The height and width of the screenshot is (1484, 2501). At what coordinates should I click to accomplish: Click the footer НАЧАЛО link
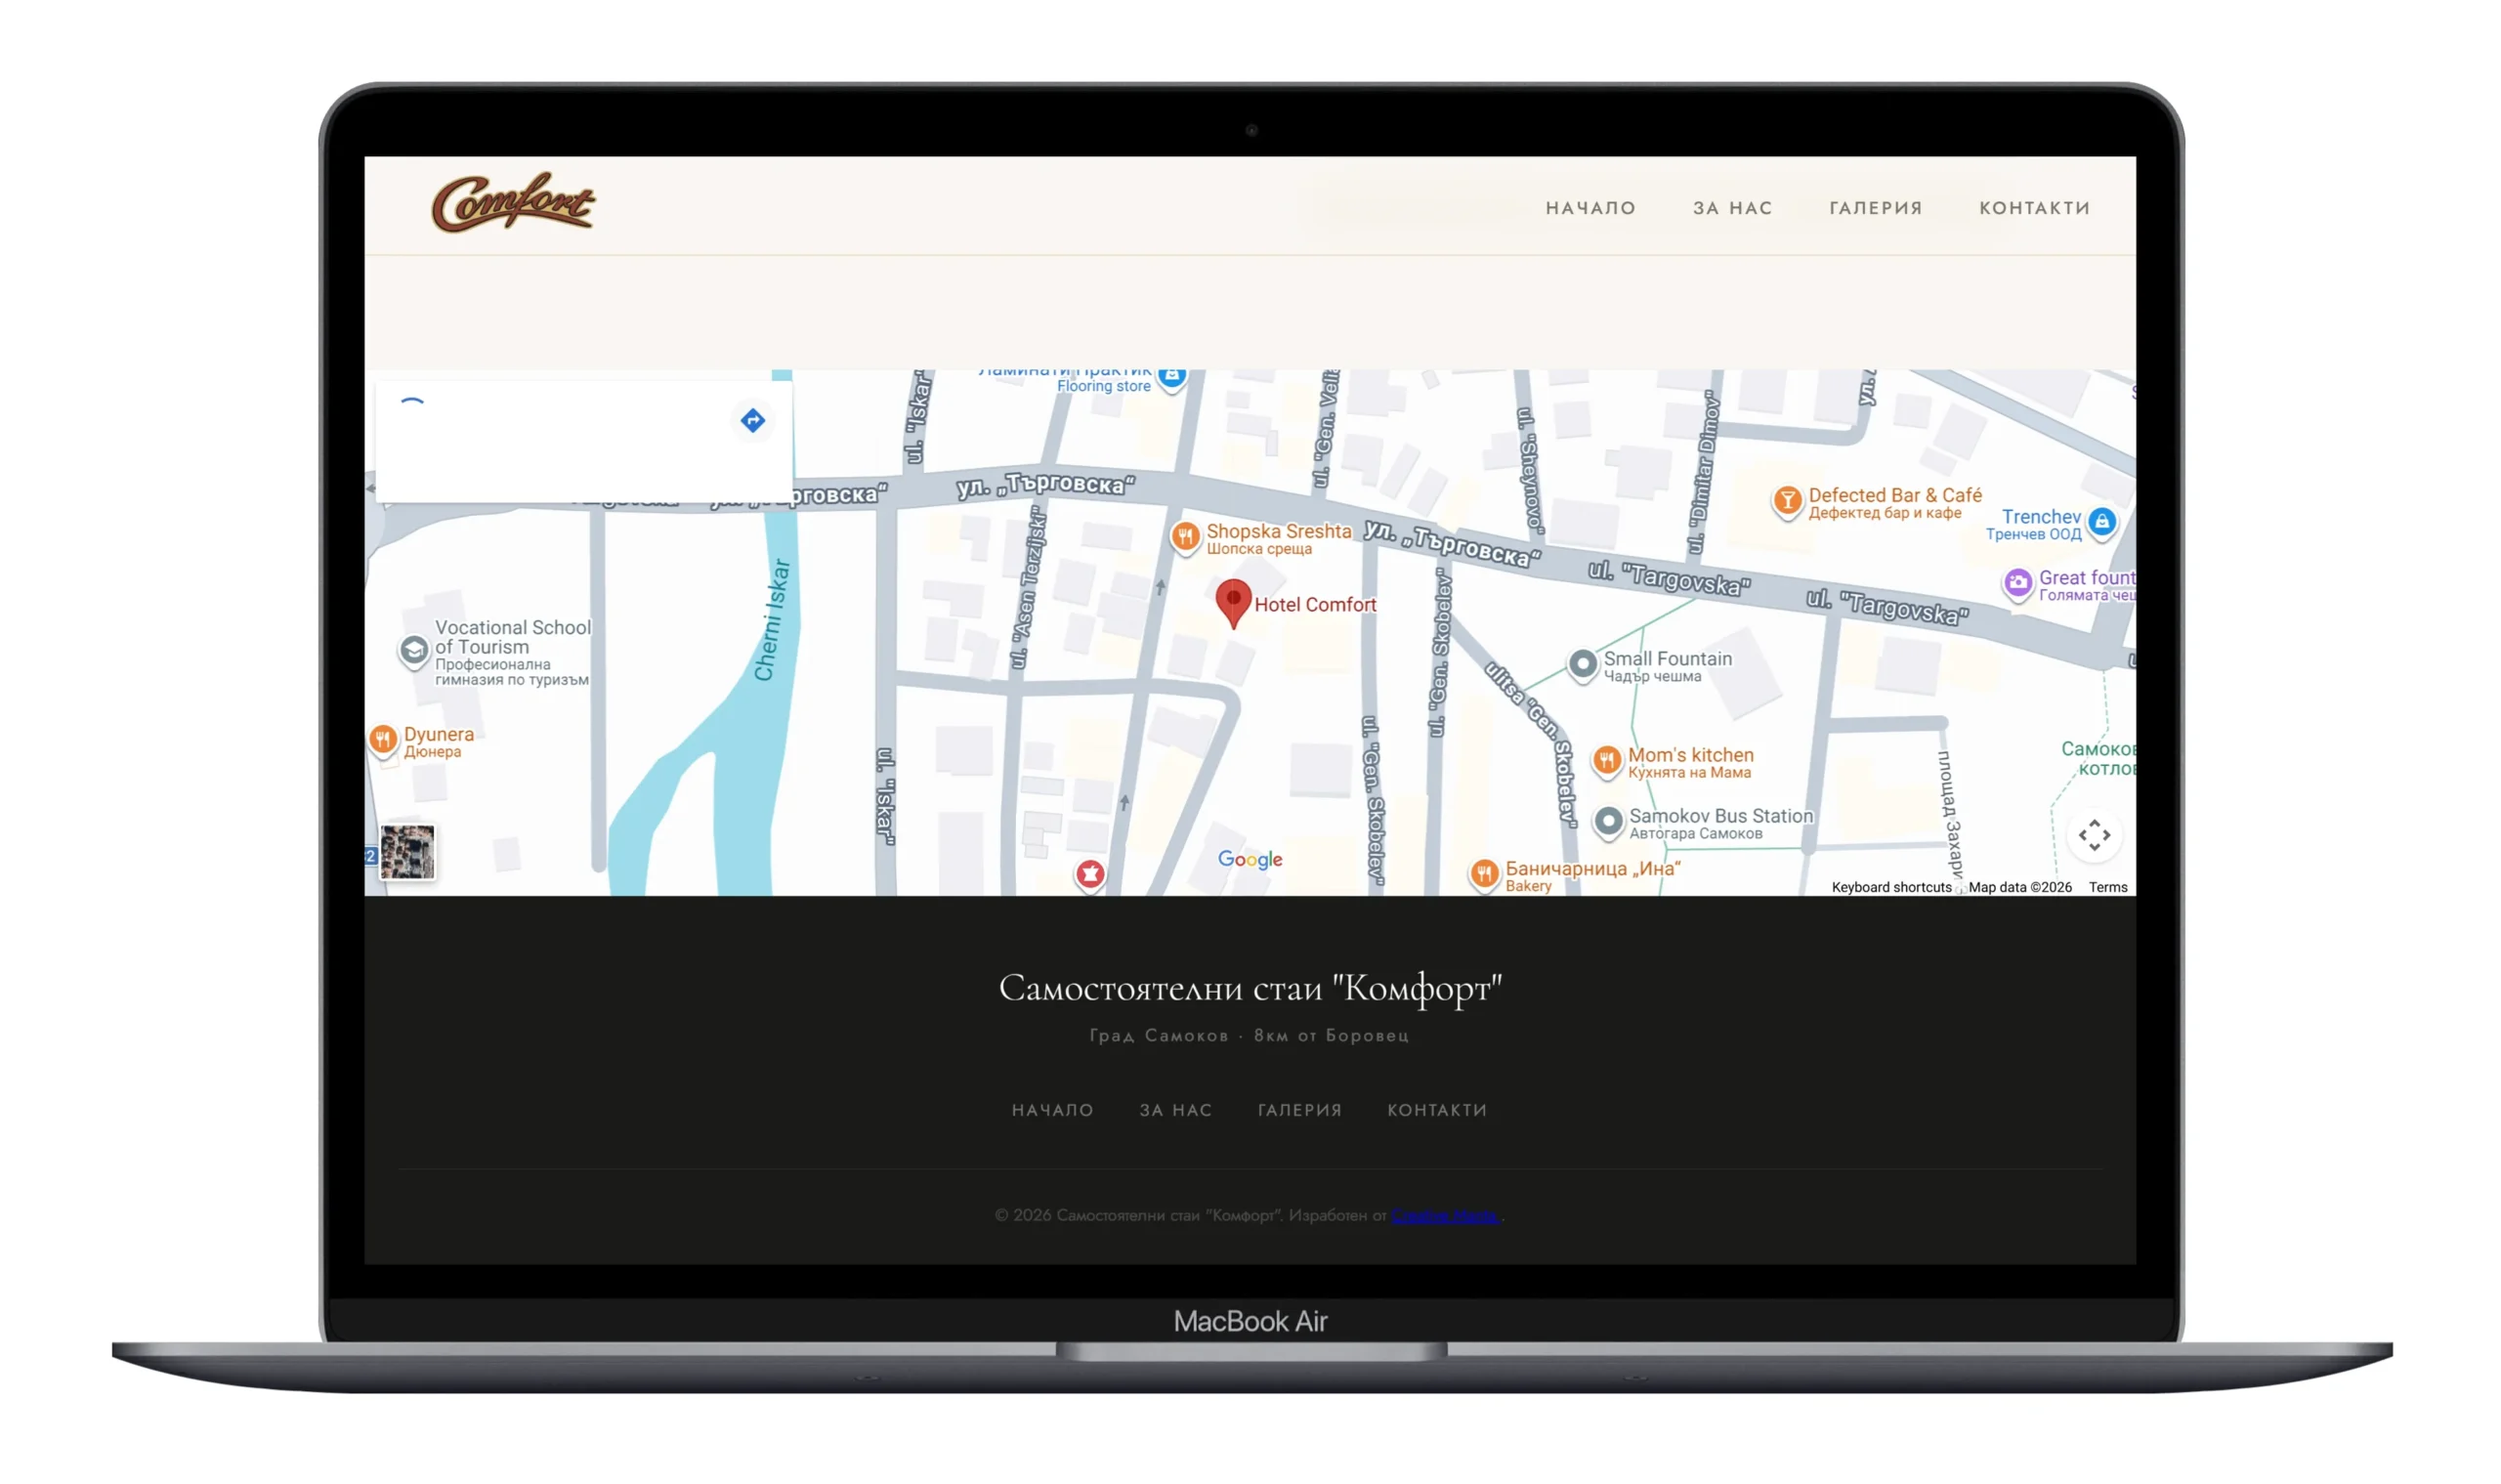click(x=1052, y=1110)
